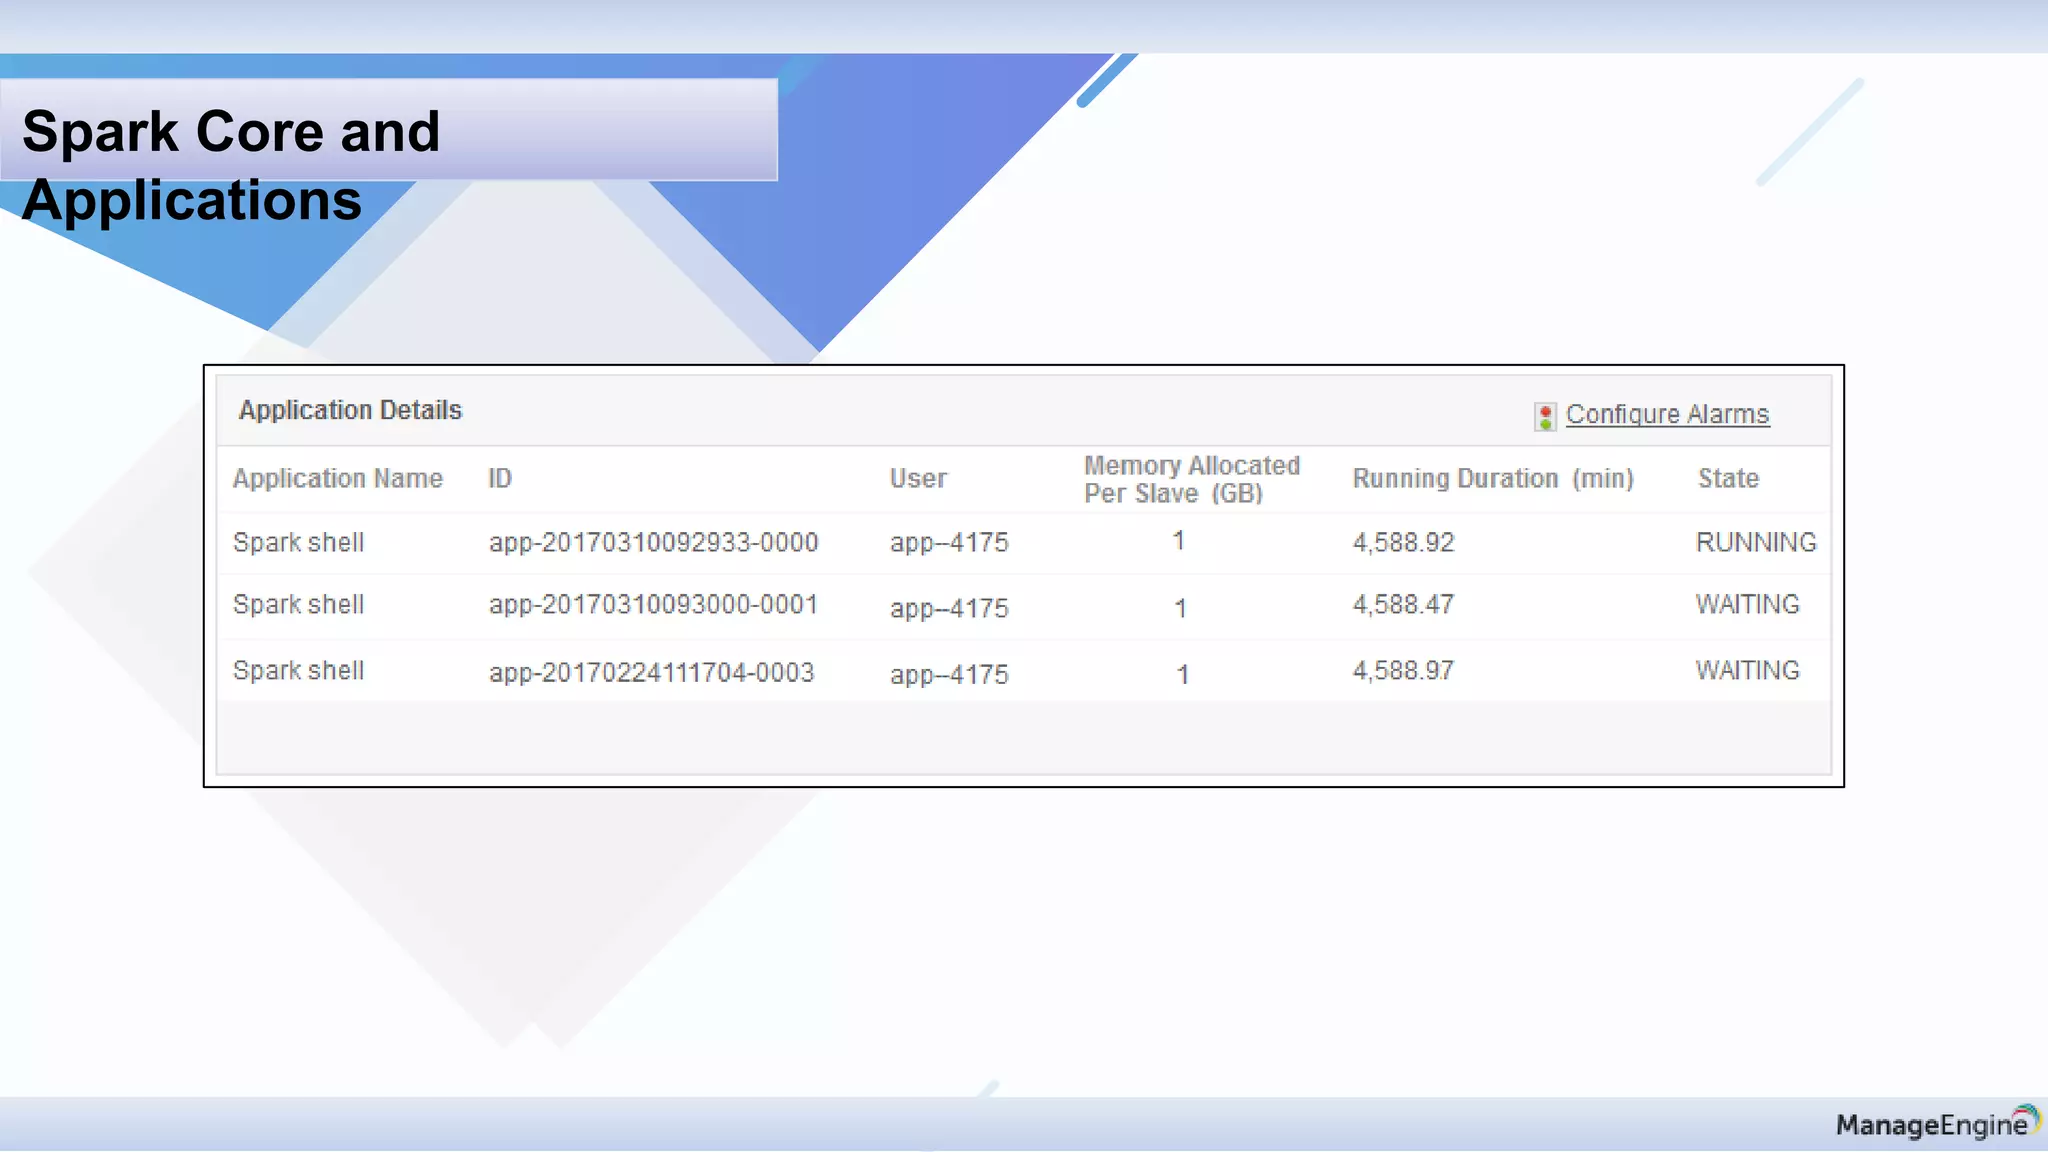Click WAITING state for app ending 0003
Image resolution: width=2048 pixels, height=1152 pixels.
(1747, 671)
